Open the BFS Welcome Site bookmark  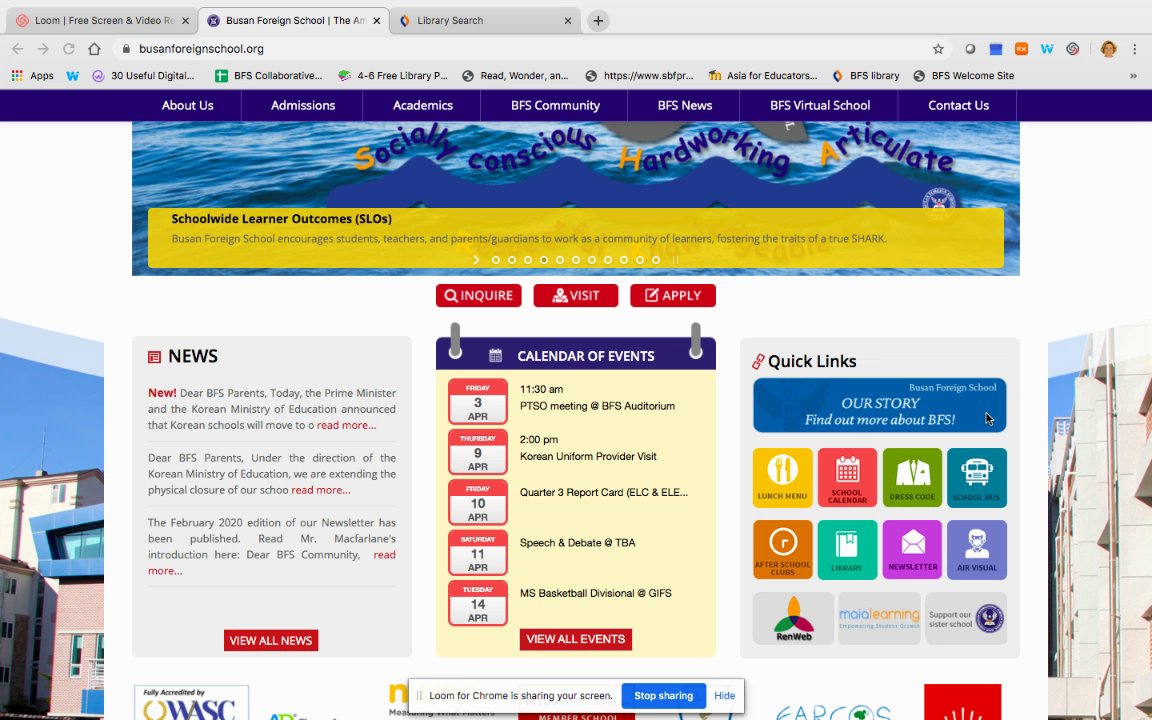tap(964, 76)
